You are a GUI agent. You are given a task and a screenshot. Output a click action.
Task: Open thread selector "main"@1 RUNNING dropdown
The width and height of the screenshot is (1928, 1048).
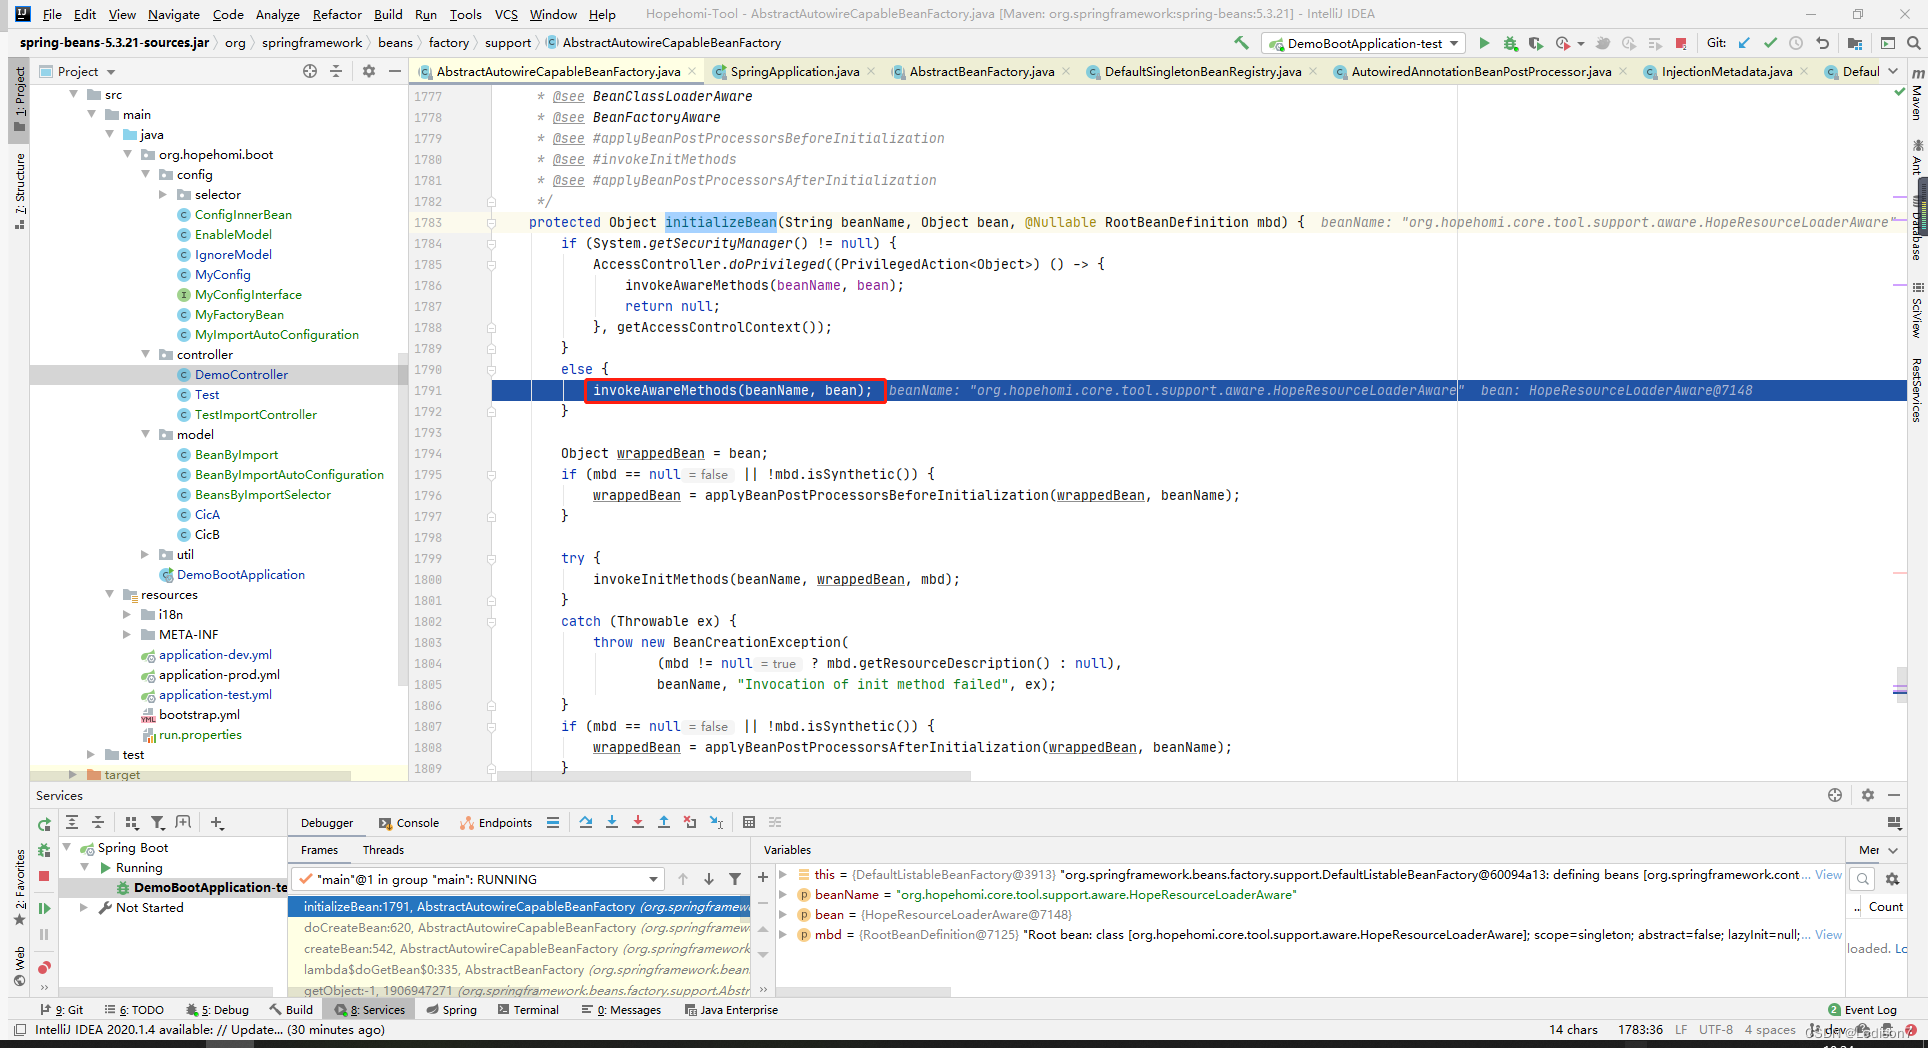479,879
